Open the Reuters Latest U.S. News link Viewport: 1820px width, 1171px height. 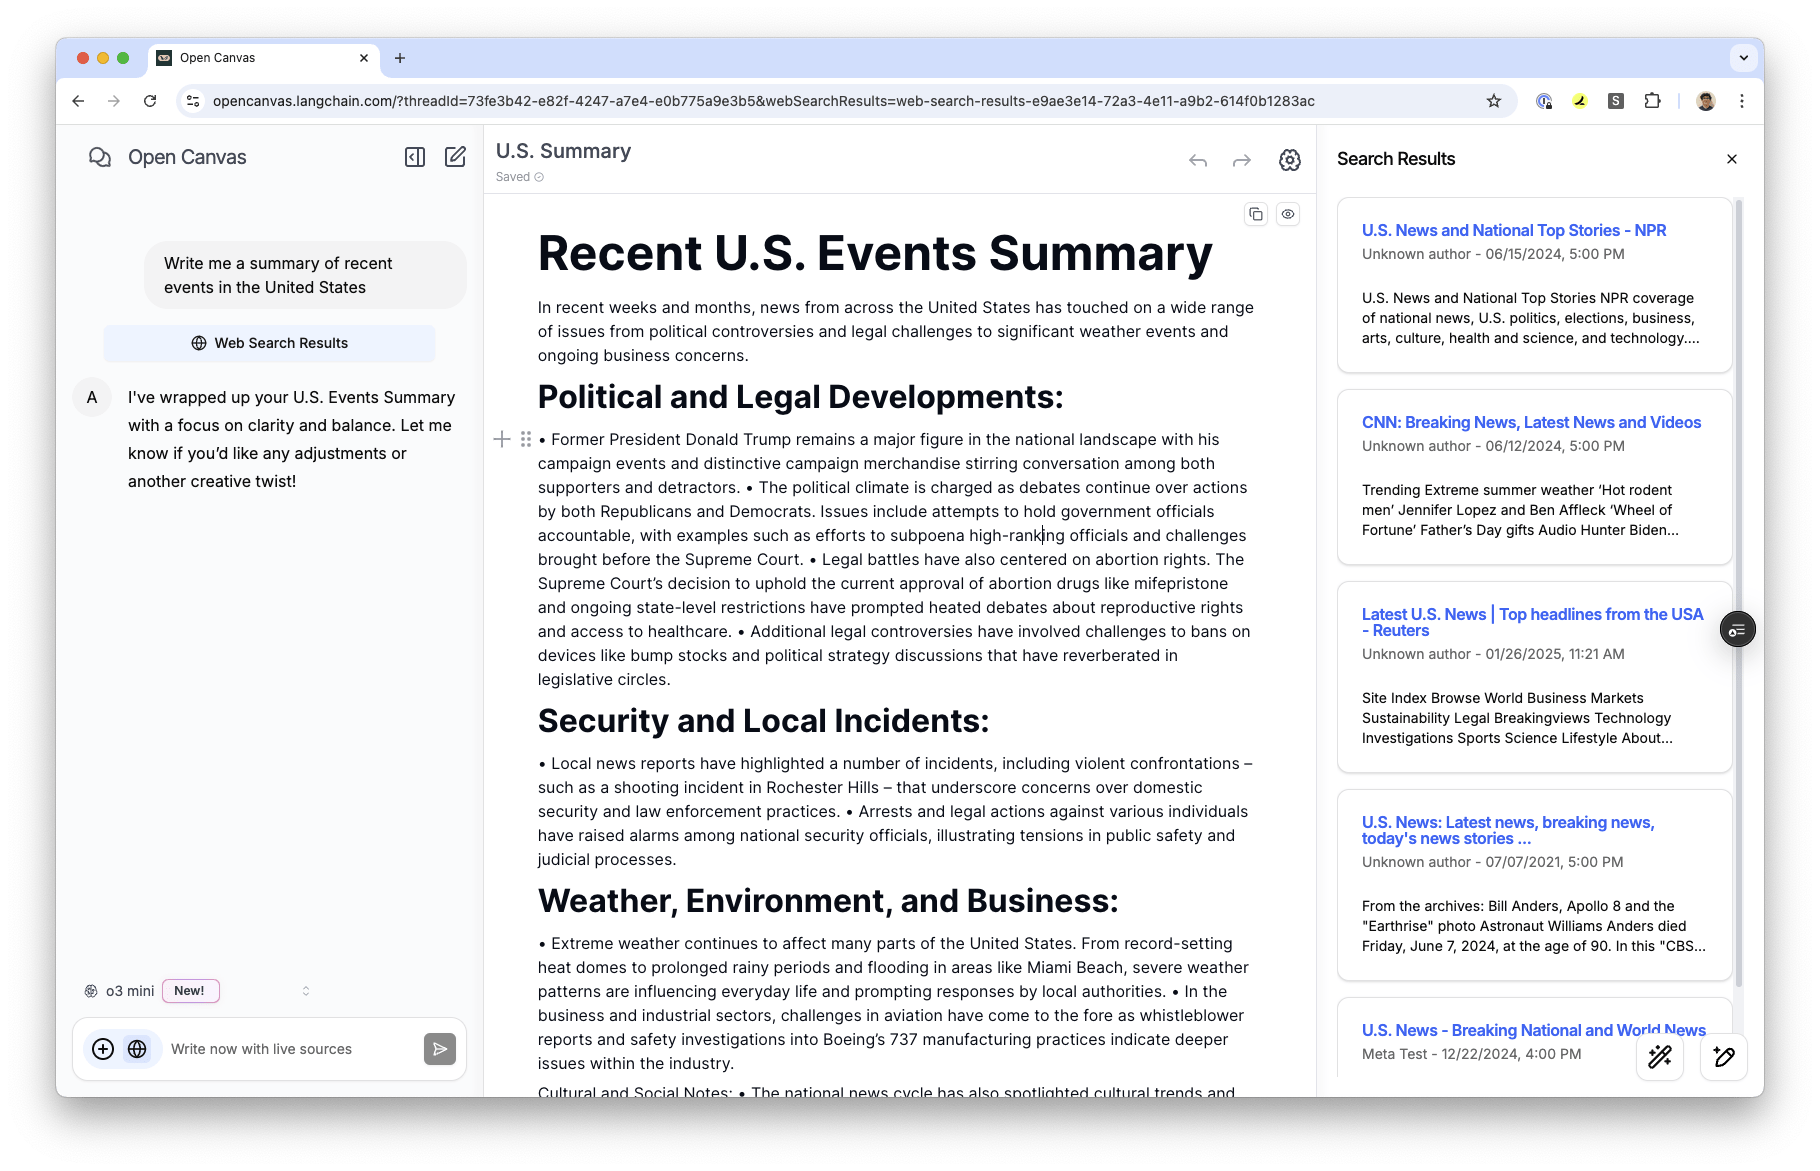coord(1532,622)
